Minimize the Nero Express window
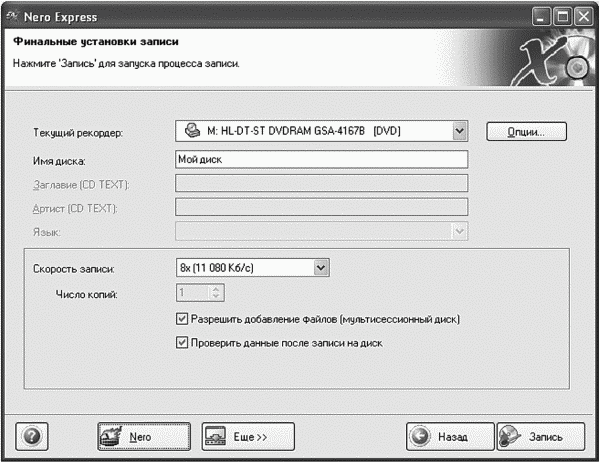Viewport: 600px width, 462px height. 541,17
